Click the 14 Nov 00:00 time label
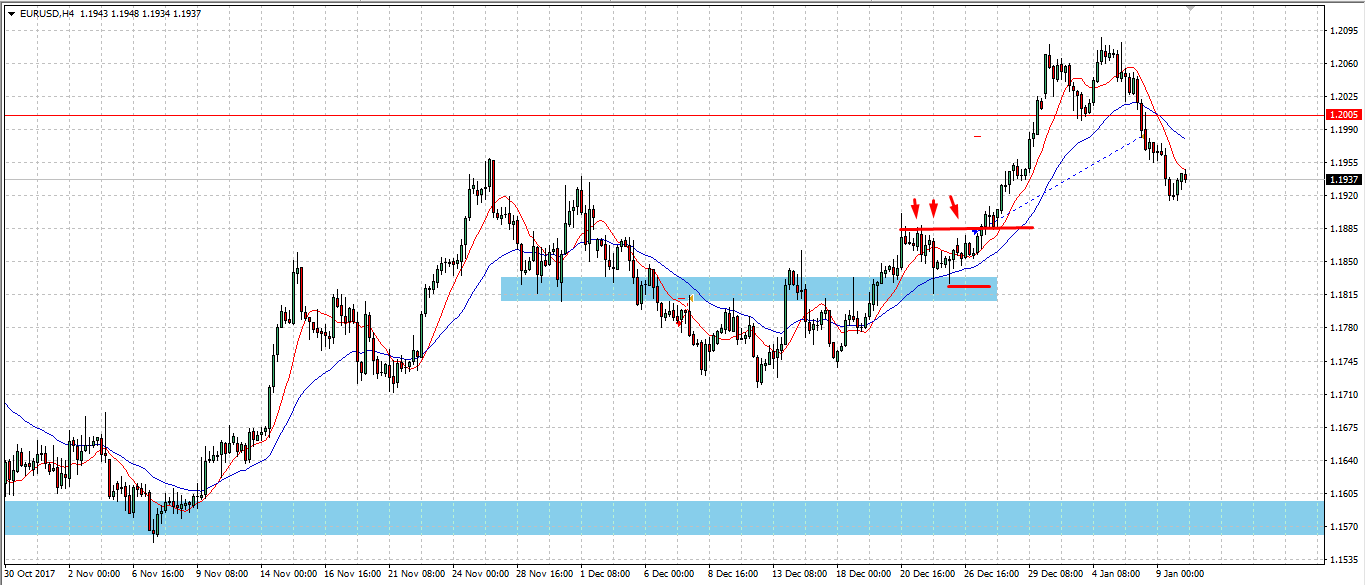Image resolution: width=1365 pixels, height=585 pixels. point(289,574)
